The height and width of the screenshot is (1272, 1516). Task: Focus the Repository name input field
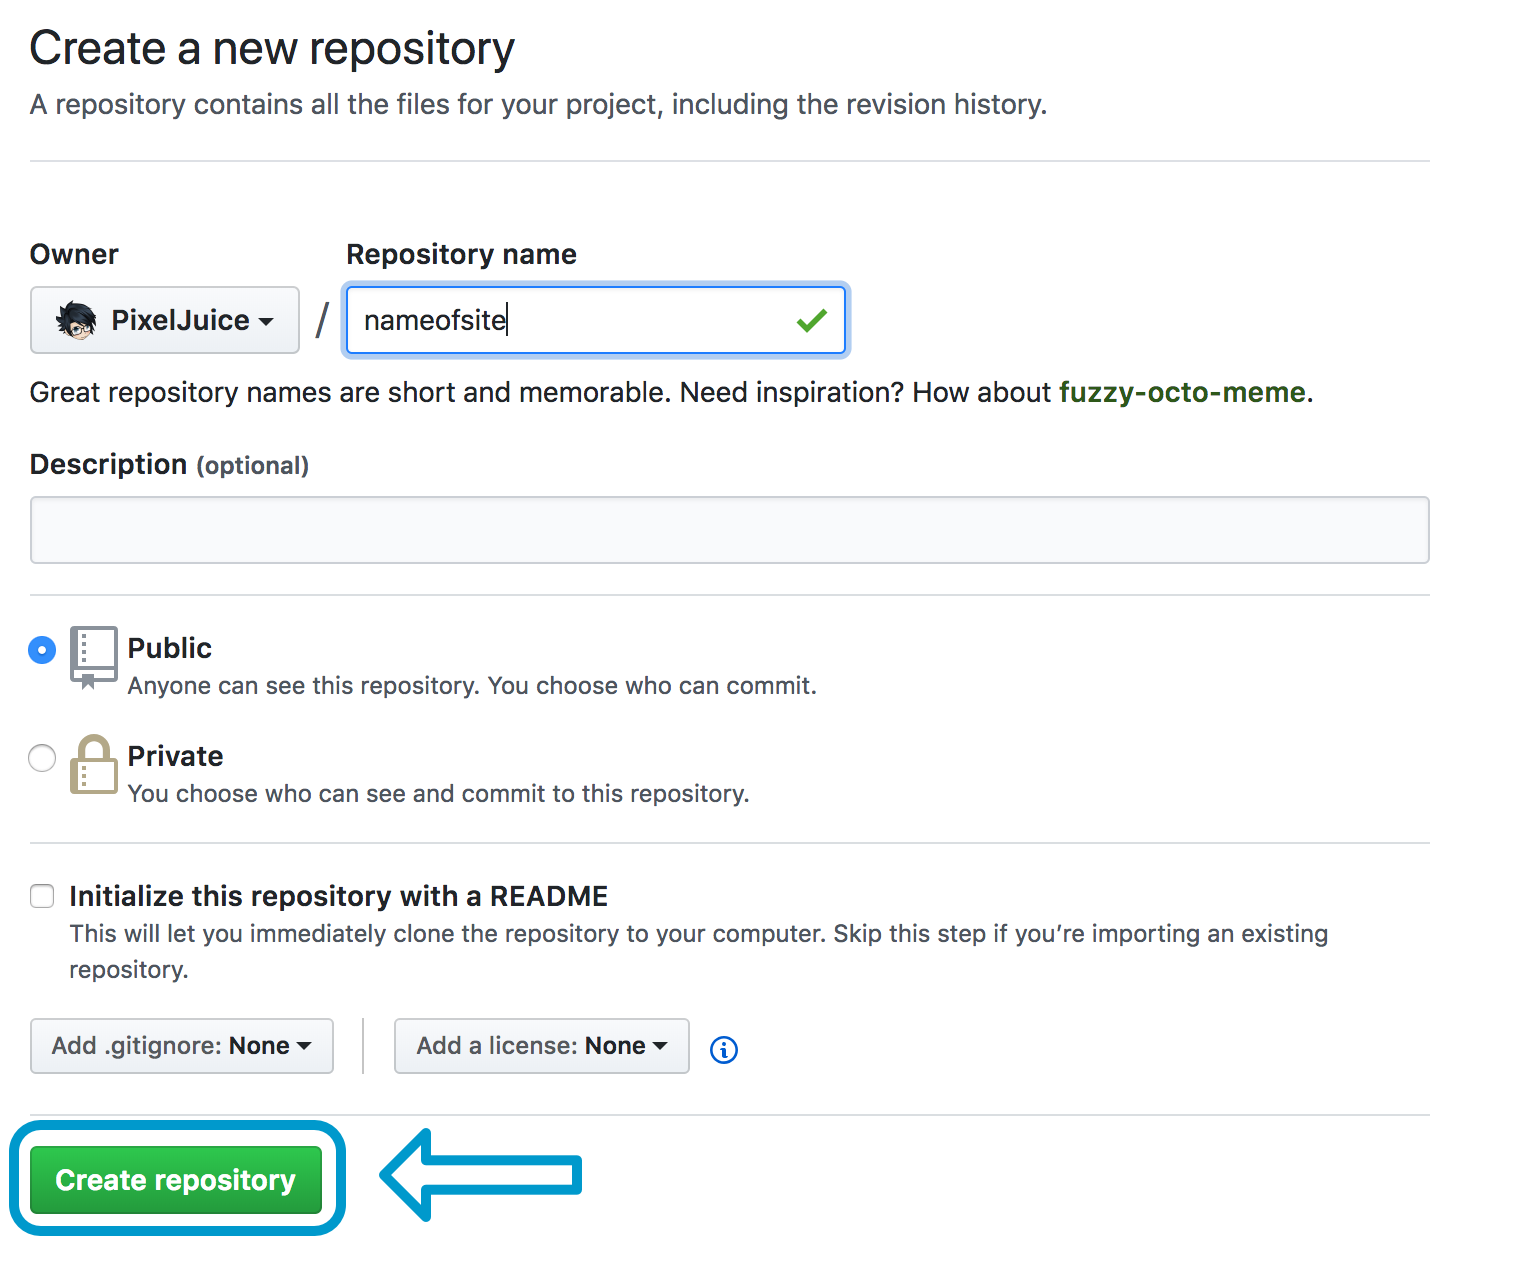pyautogui.click(x=596, y=320)
